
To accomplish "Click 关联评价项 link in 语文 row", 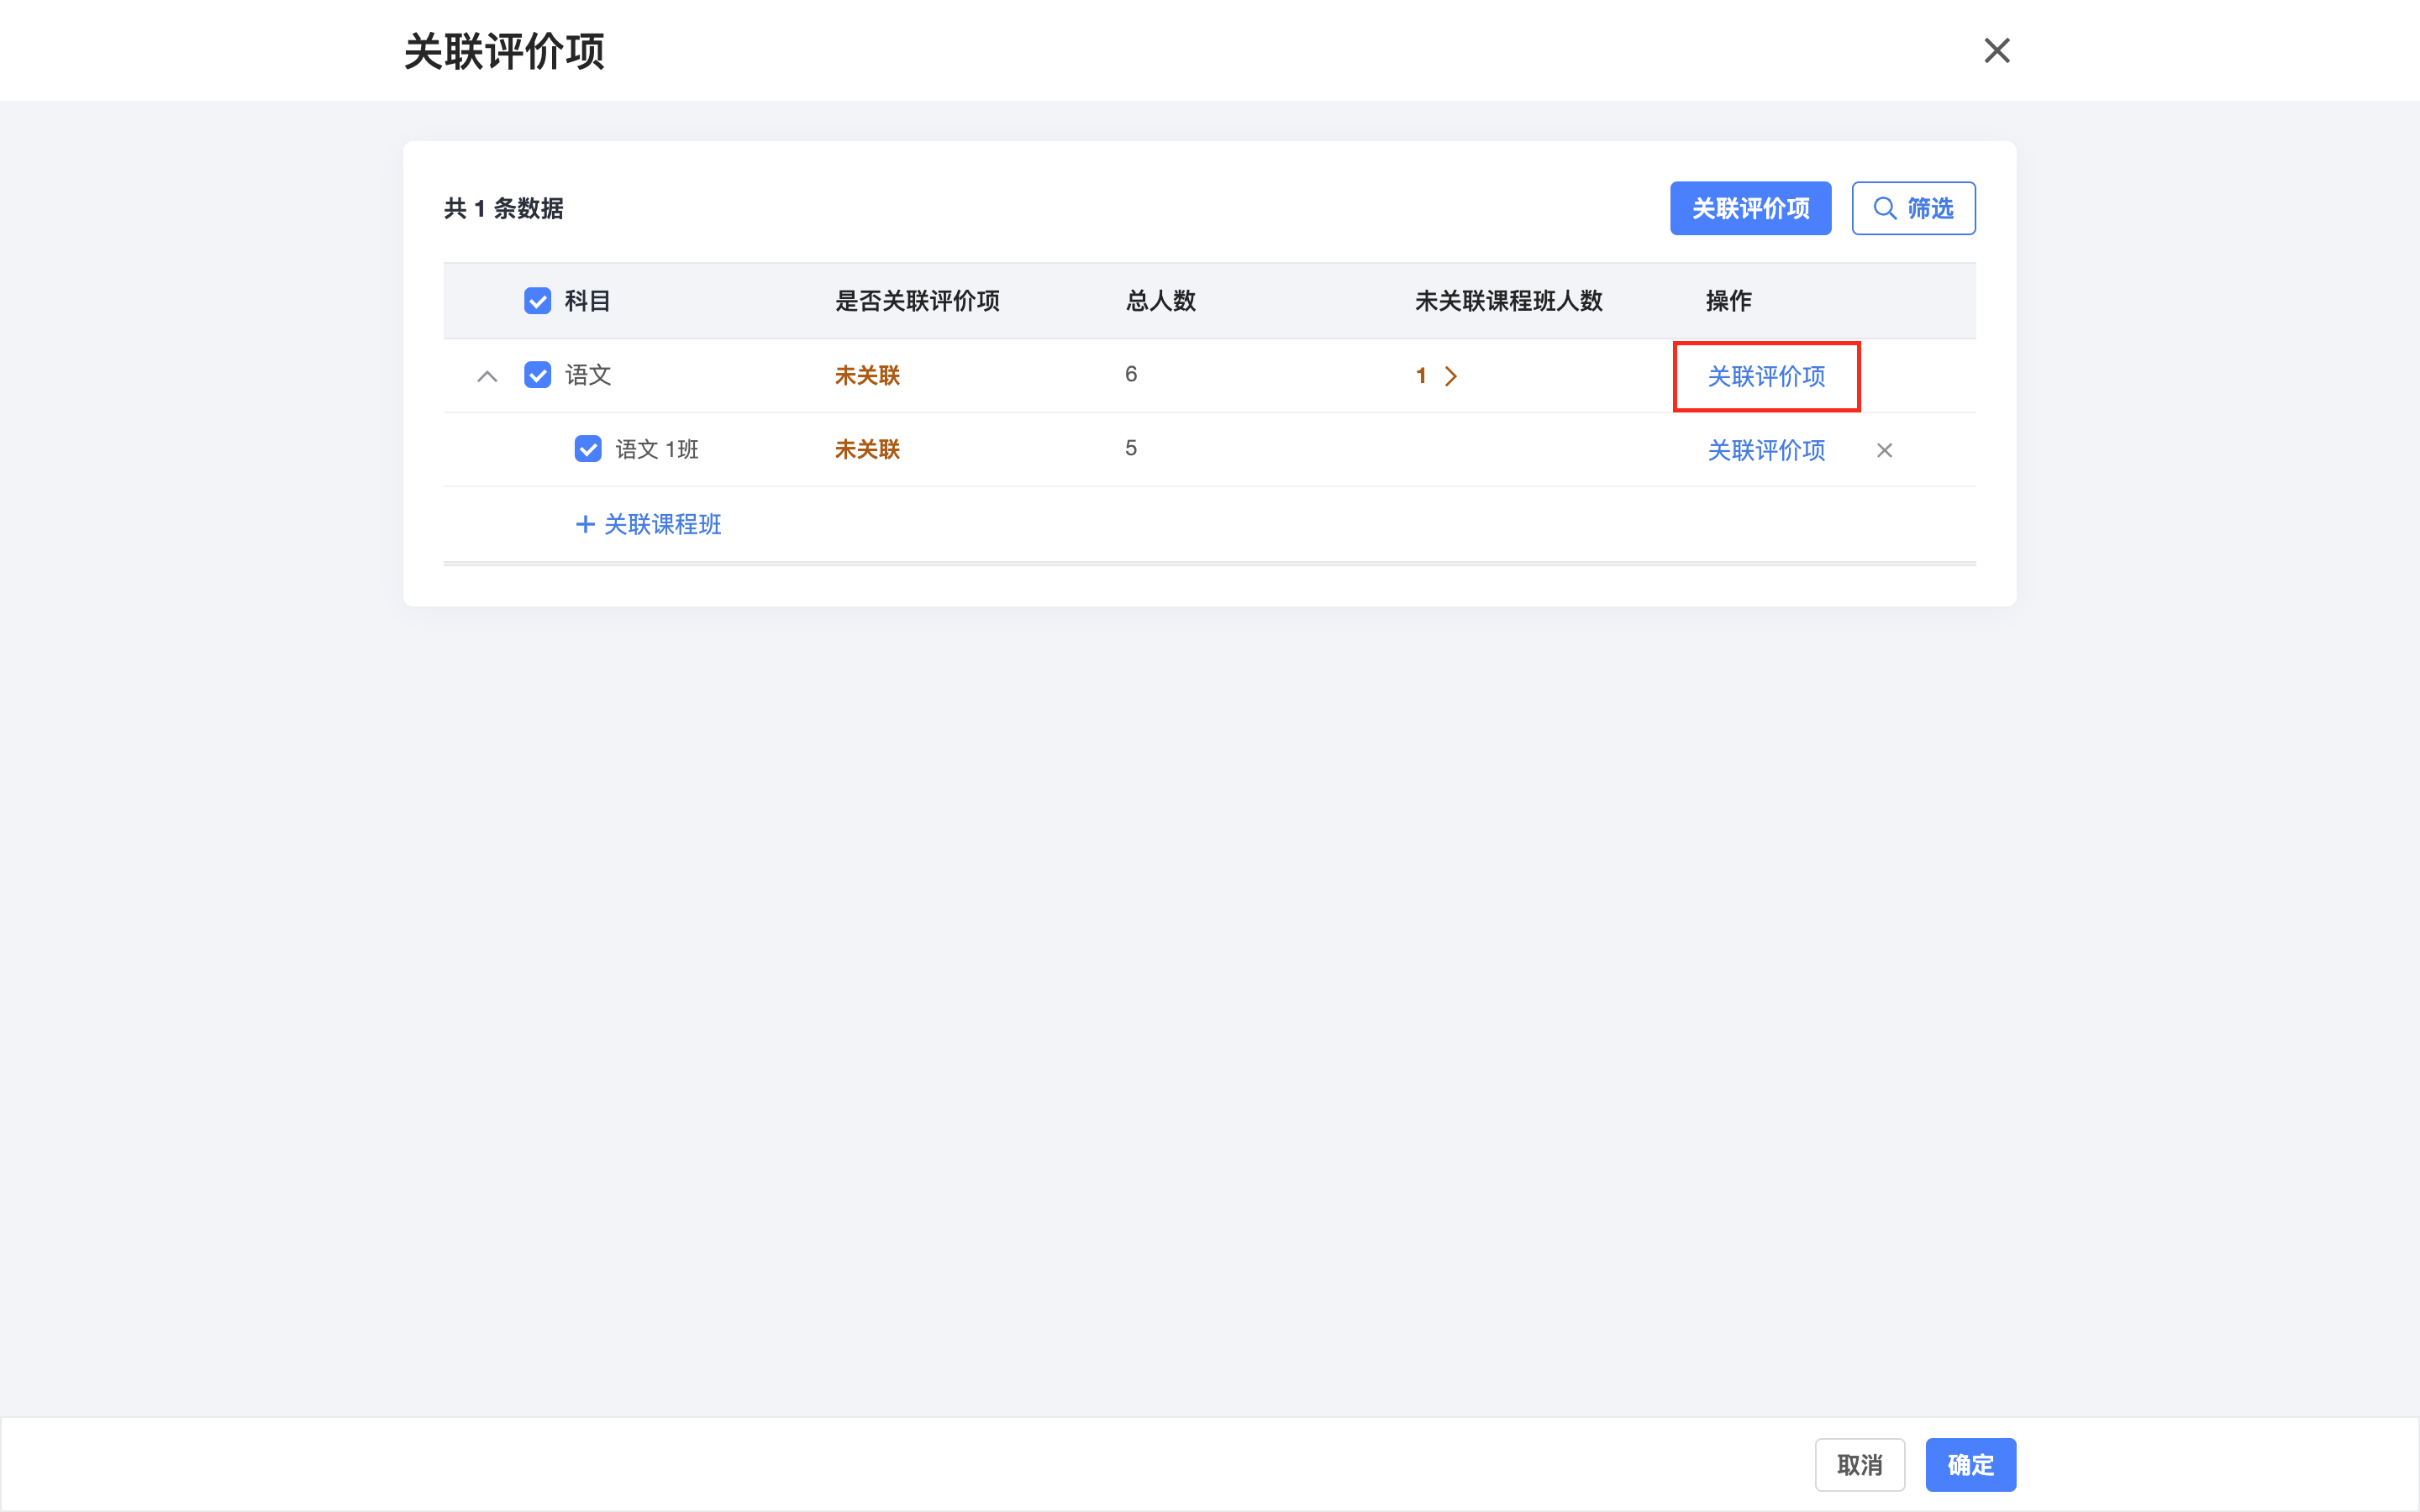I will click(x=1766, y=376).
